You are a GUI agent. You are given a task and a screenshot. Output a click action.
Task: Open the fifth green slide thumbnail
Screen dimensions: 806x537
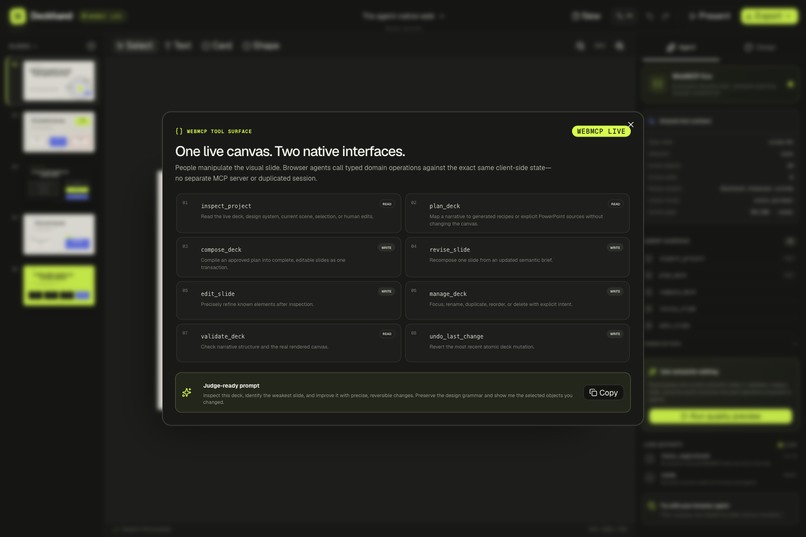tap(59, 286)
